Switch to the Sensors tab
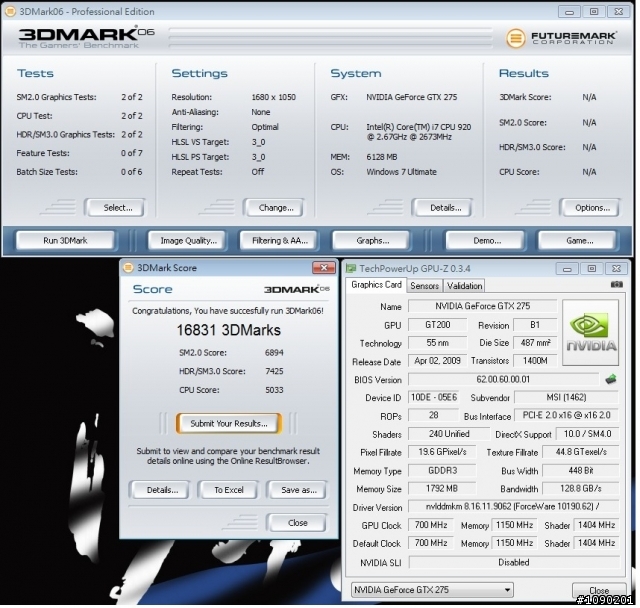This screenshot has height=608, width=640. pyautogui.click(x=424, y=286)
